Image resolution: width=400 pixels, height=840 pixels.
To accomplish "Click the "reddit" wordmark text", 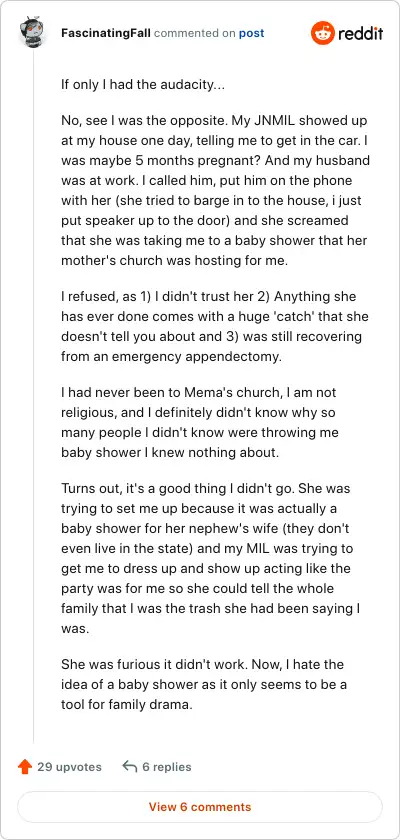I will click(360, 34).
